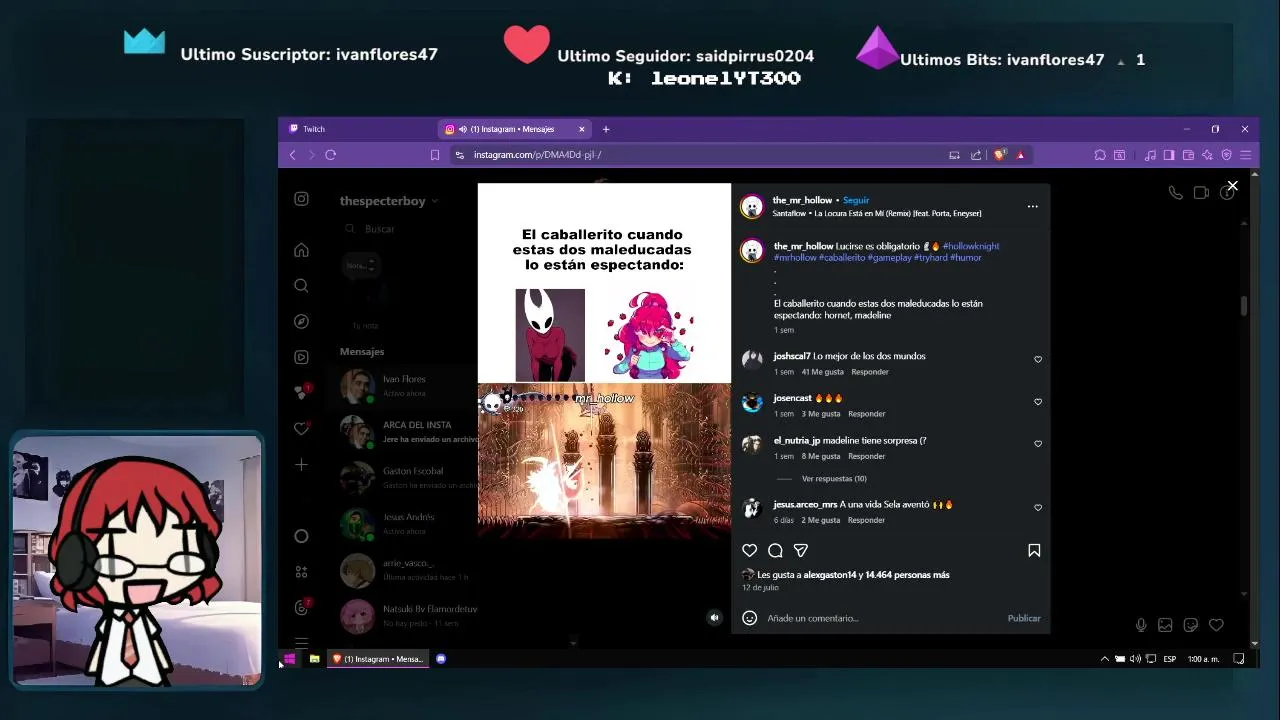Open Brave music playlist icon
Viewport: 1280px width, 720px height.
(x=1151, y=155)
